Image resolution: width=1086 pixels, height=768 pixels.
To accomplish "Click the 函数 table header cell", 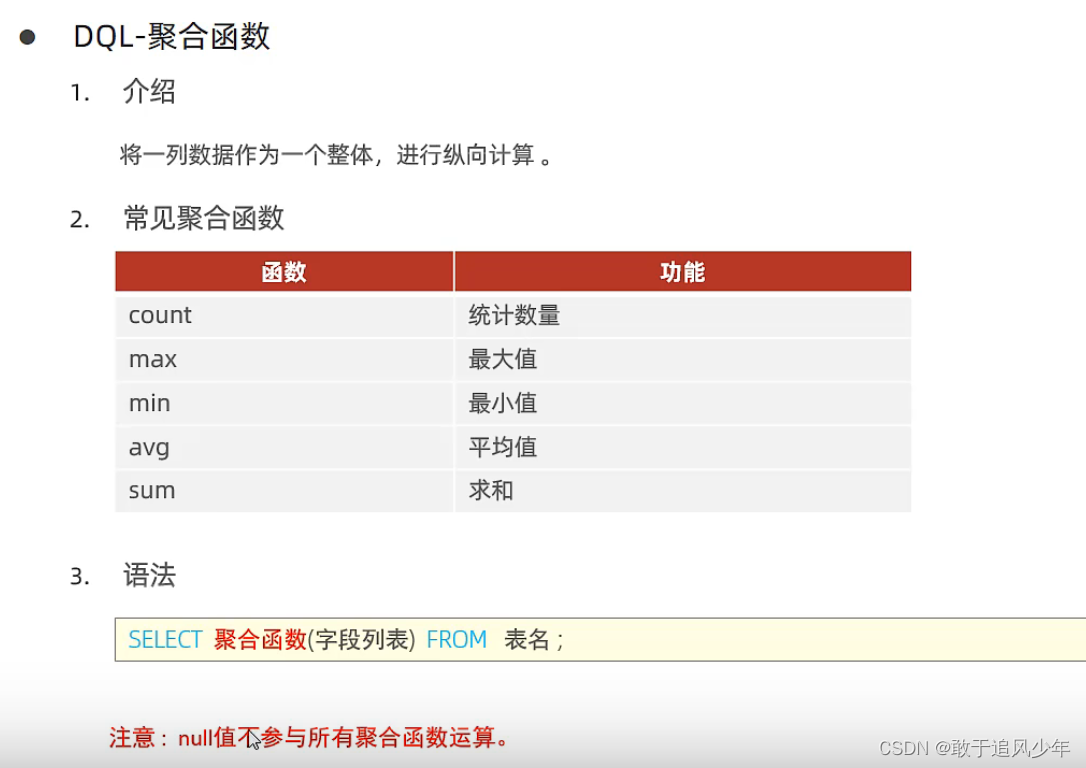I will coord(283,271).
